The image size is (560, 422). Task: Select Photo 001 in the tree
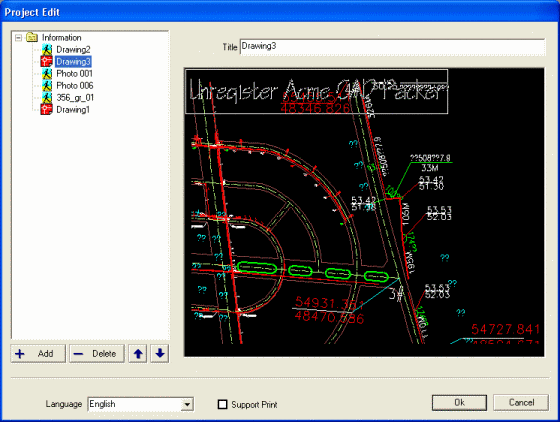(74, 74)
